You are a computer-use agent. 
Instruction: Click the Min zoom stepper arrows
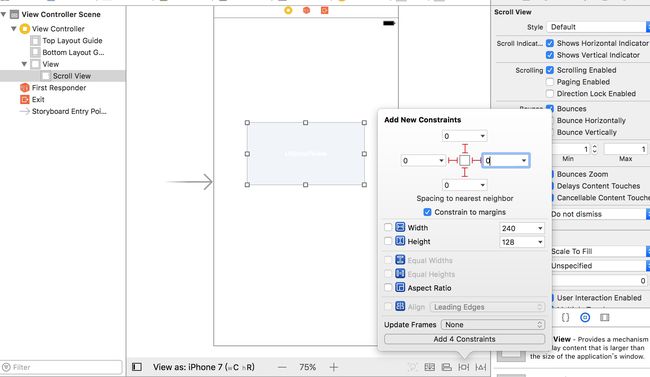pyautogui.click(x=594, y=148)
